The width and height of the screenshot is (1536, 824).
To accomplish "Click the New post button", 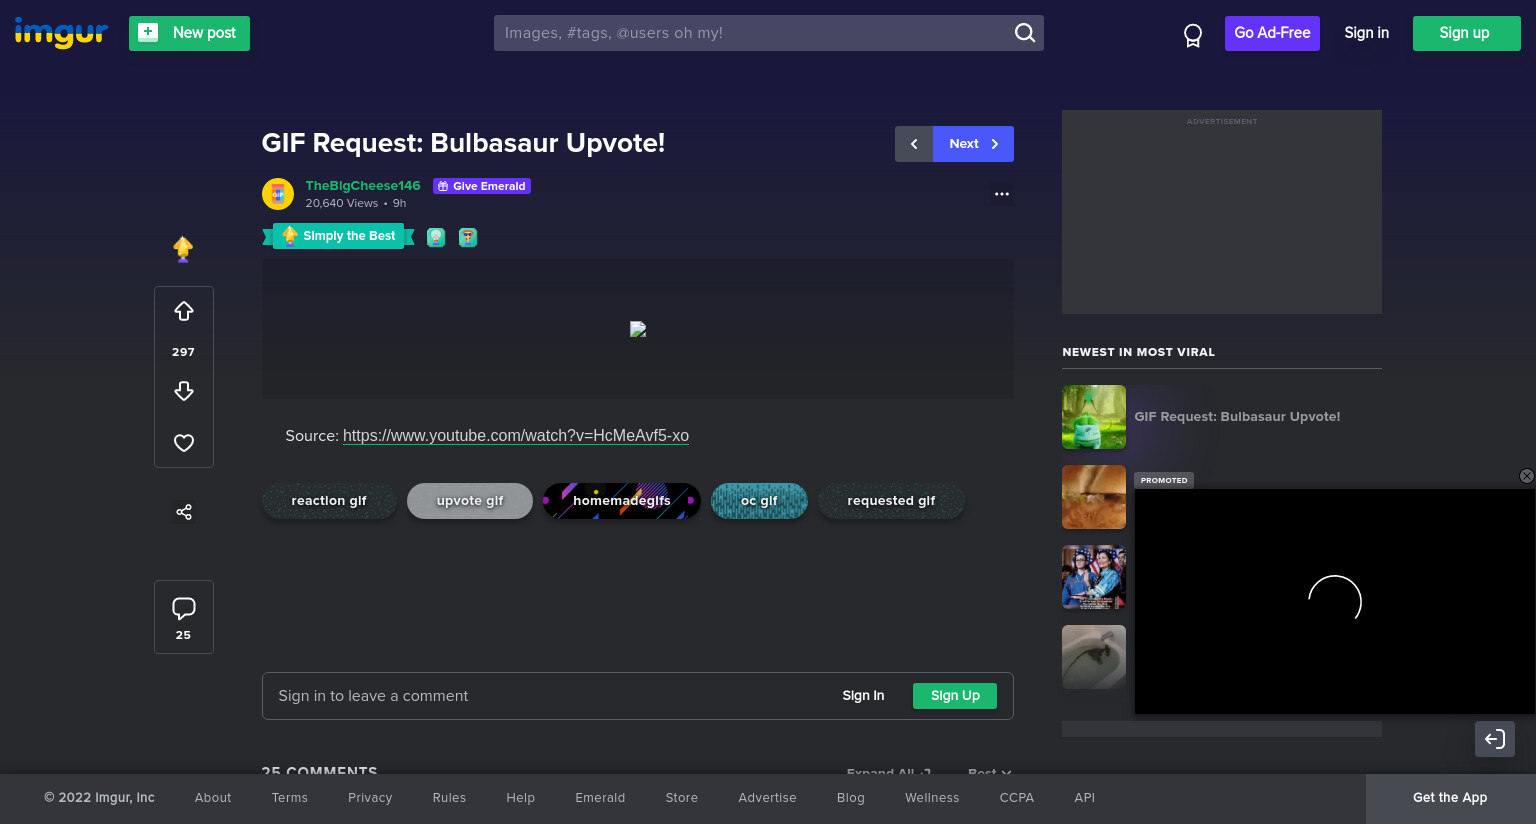I will pos(189,33).
